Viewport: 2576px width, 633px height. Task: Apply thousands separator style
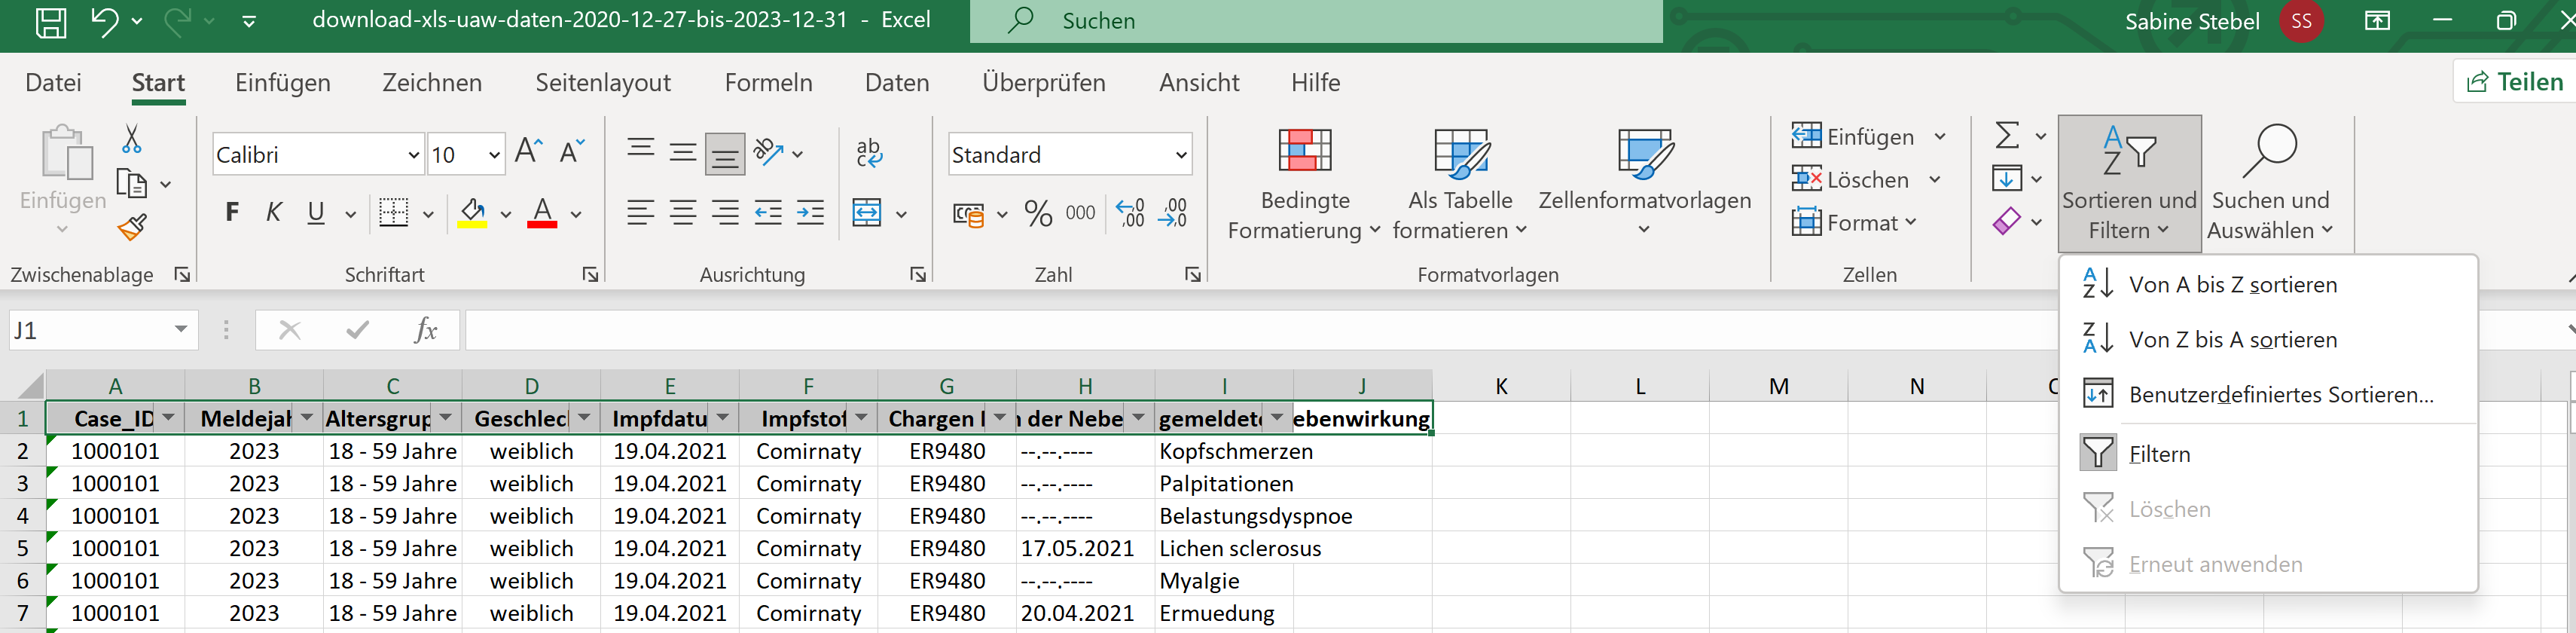(x=1081, y=213)
